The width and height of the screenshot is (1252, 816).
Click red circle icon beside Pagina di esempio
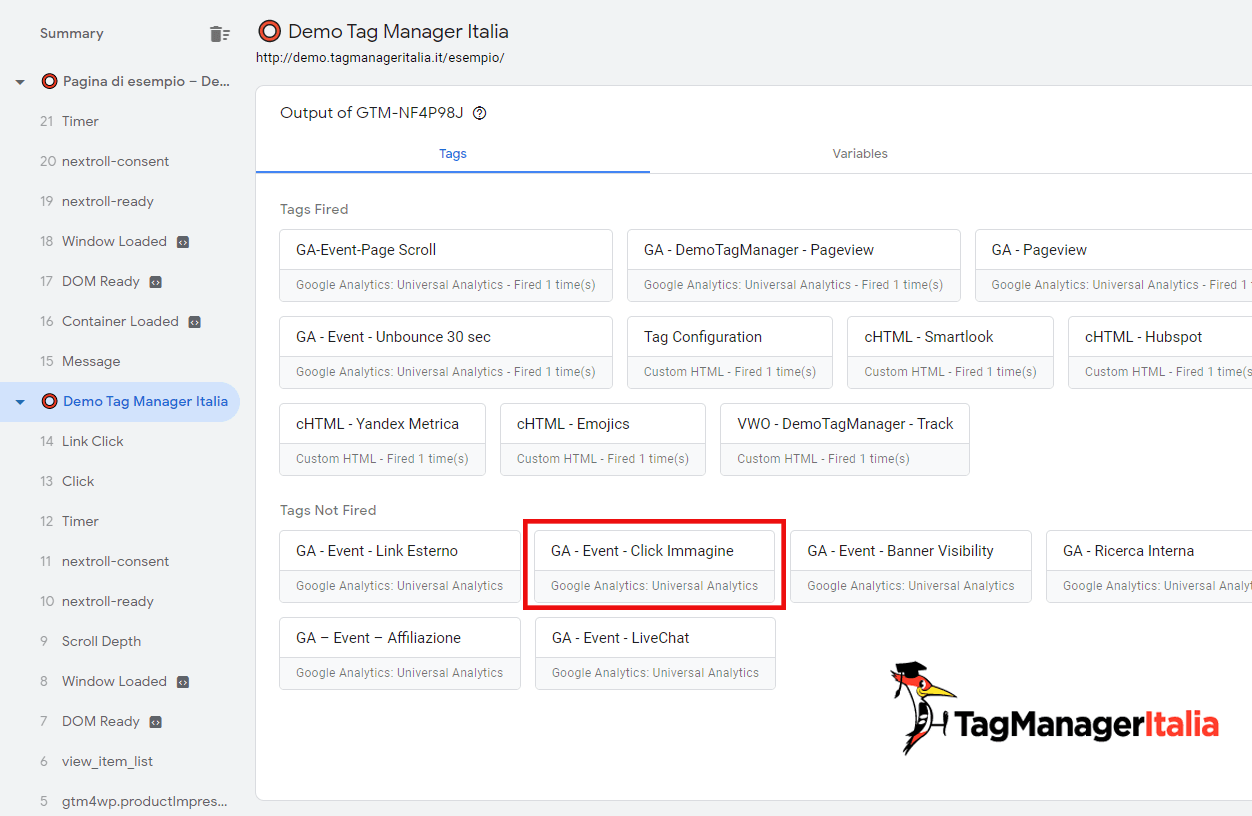(49, 81)
